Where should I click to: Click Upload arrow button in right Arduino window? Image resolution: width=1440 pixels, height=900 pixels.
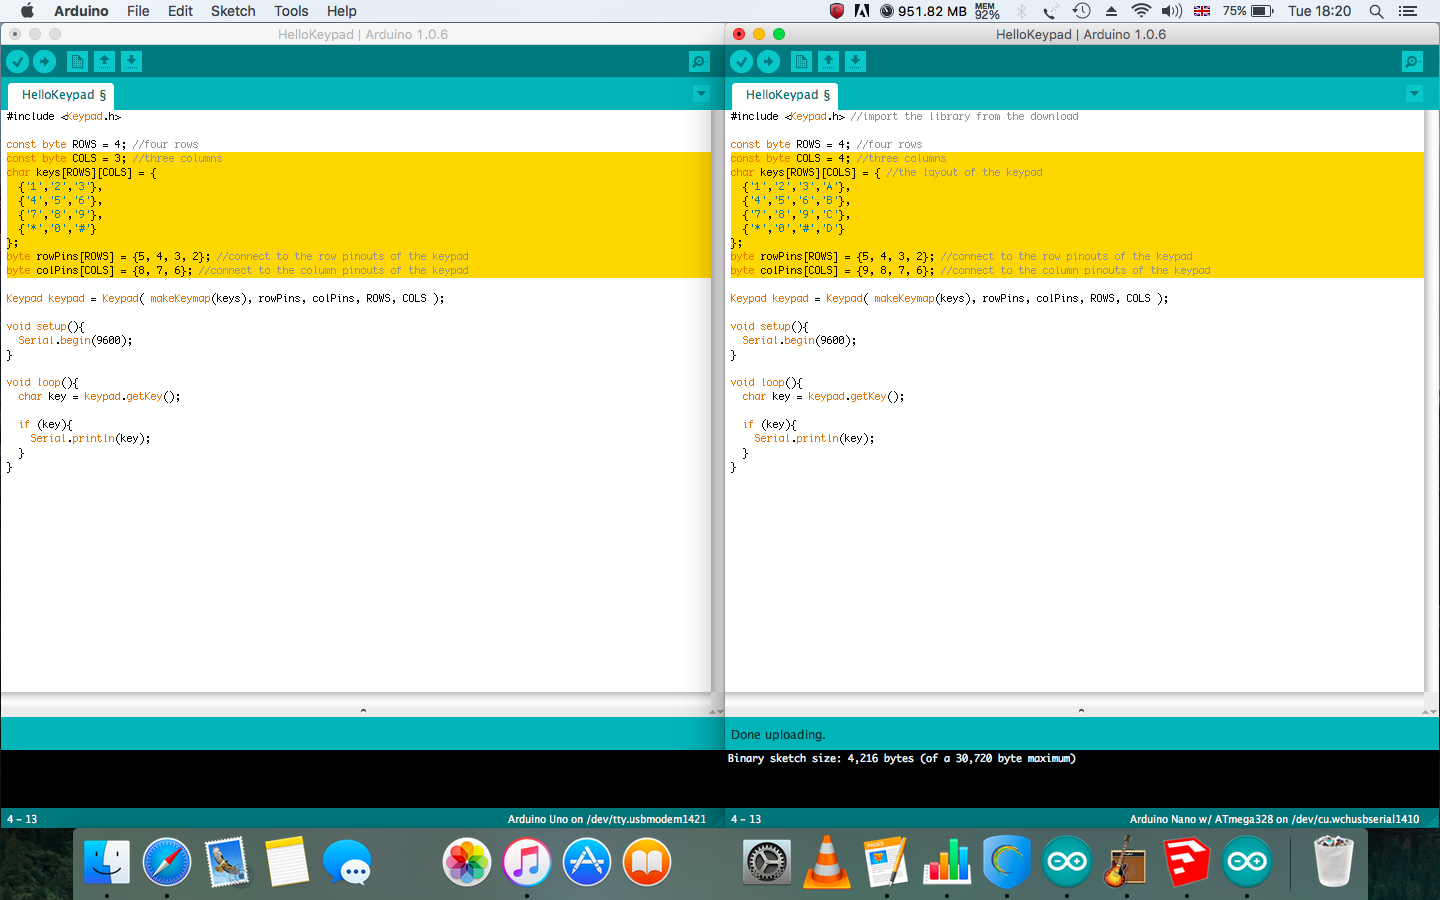point(768,61)
